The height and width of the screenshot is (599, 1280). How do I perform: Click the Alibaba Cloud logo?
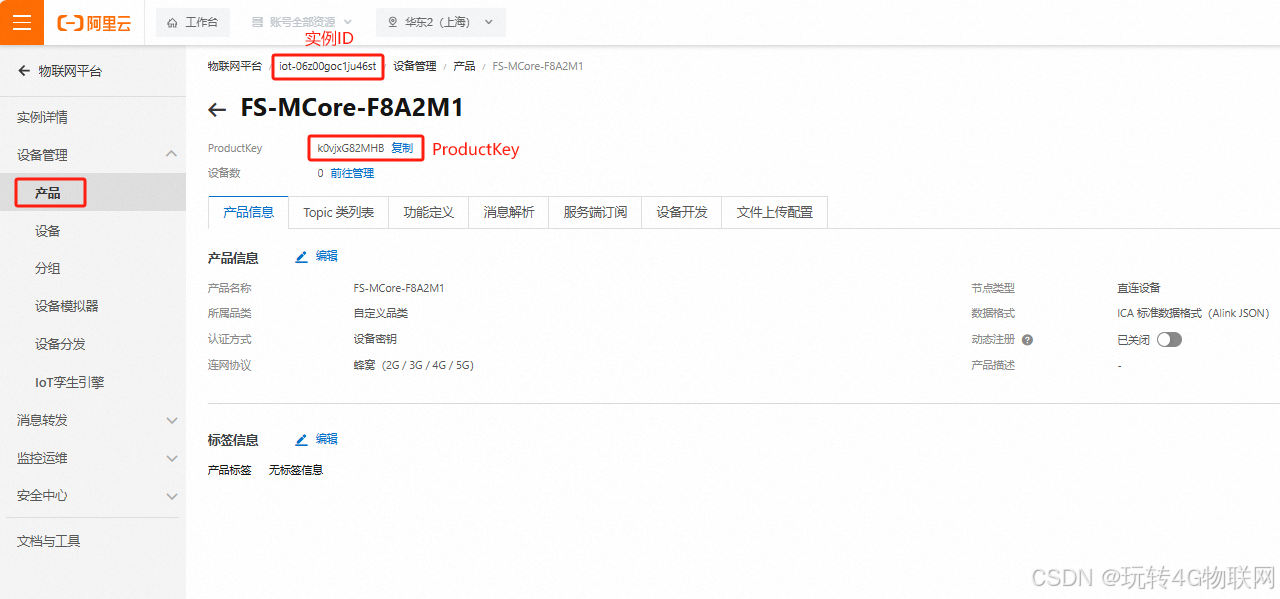pyautogui.click(x=94, y=22)
